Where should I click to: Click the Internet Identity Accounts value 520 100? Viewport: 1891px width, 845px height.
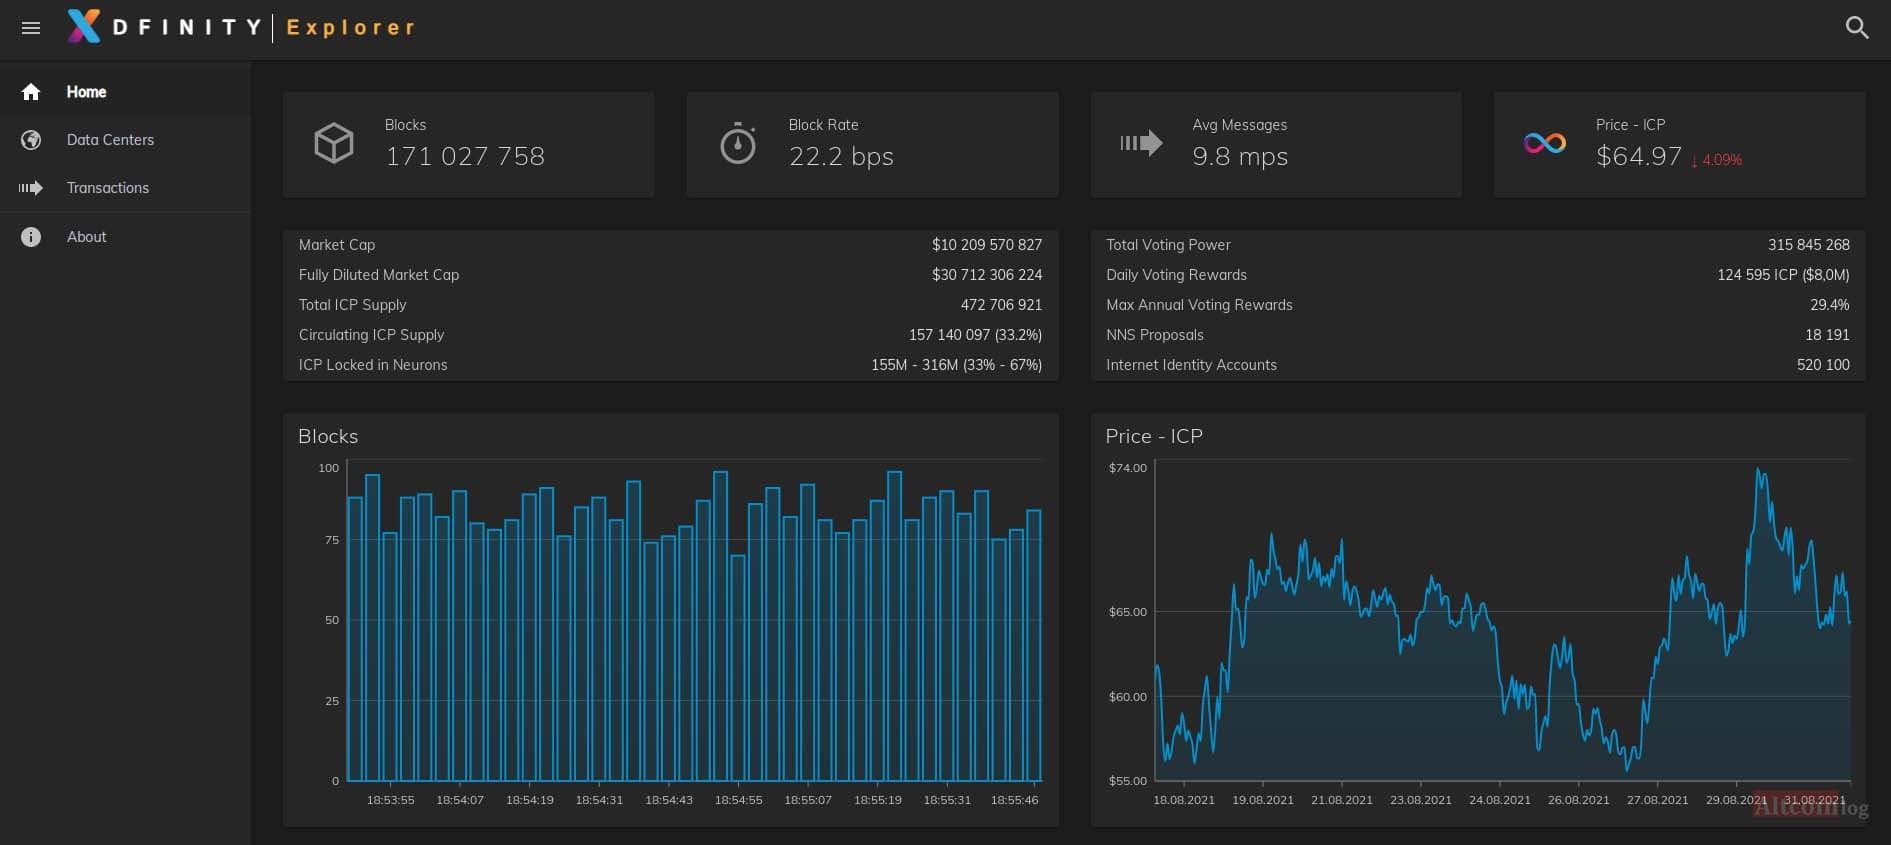click(1823, 365)
